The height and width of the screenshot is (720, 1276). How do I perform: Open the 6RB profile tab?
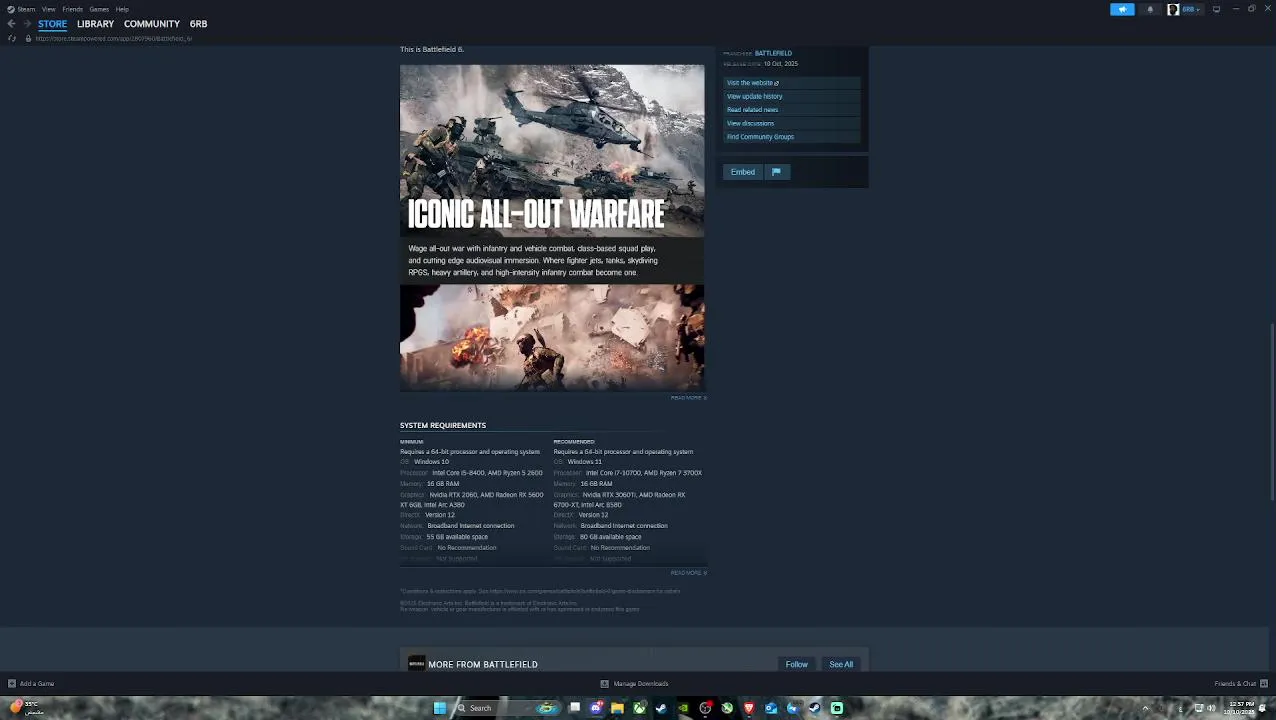[198, 24]
